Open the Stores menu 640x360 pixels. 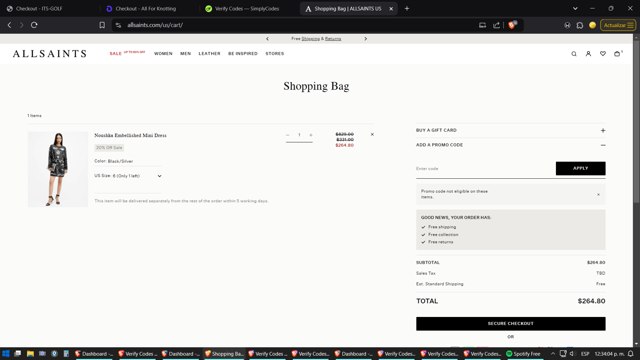[275, 53]
